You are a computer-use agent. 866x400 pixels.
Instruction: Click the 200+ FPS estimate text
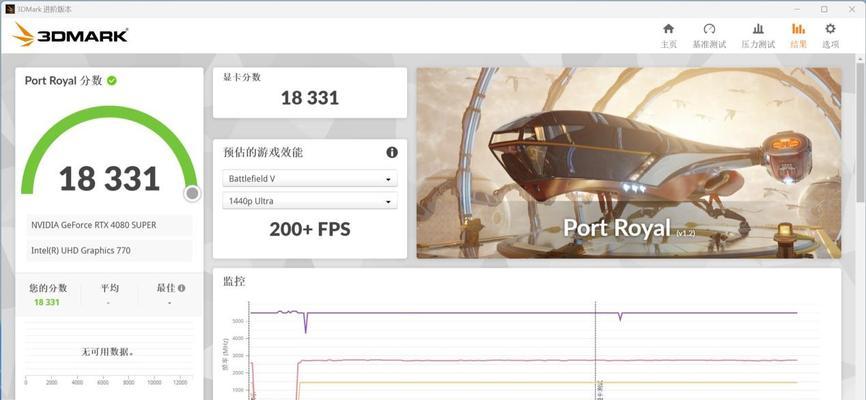(x=310, y=229)
